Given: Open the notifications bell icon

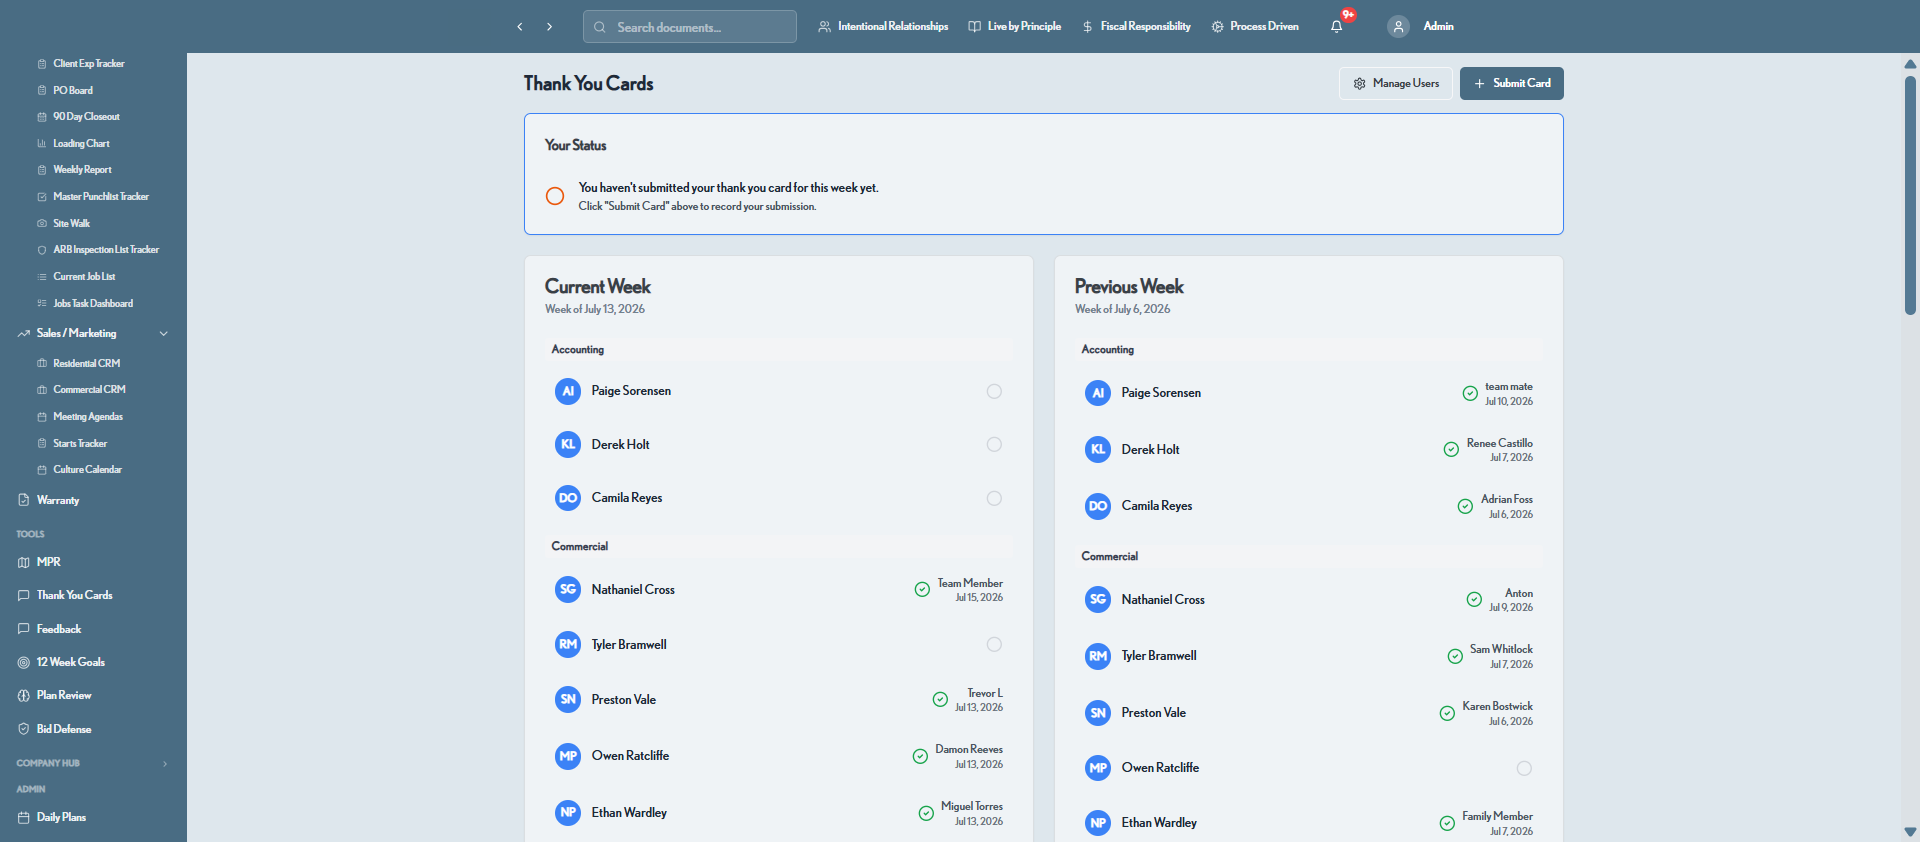Looking at the screenshot, I should tap(1336, 27).
